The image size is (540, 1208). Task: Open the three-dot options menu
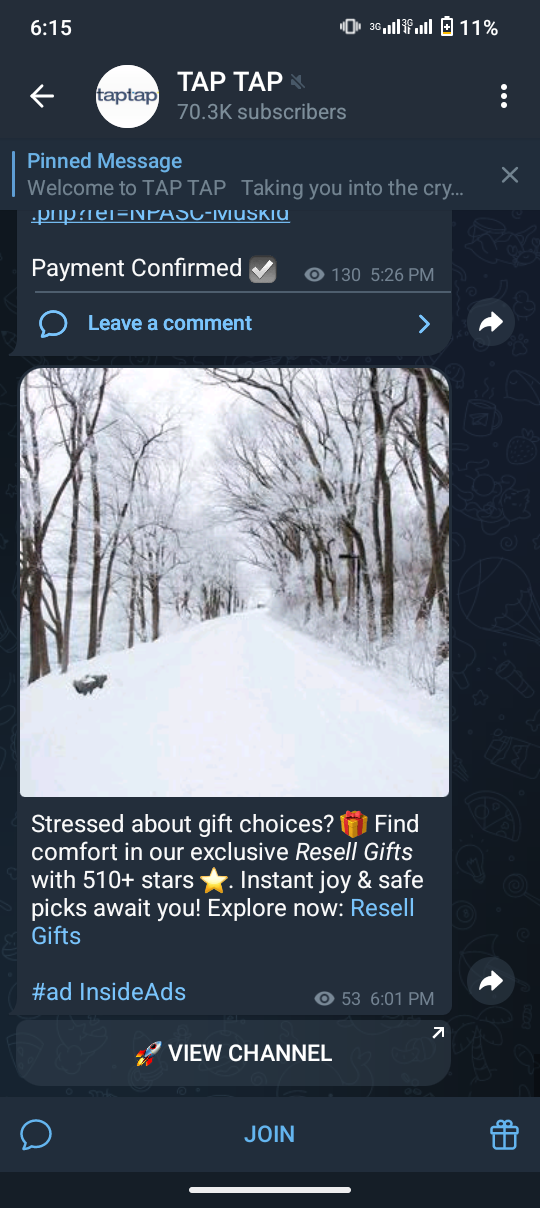tap(503, 96)
